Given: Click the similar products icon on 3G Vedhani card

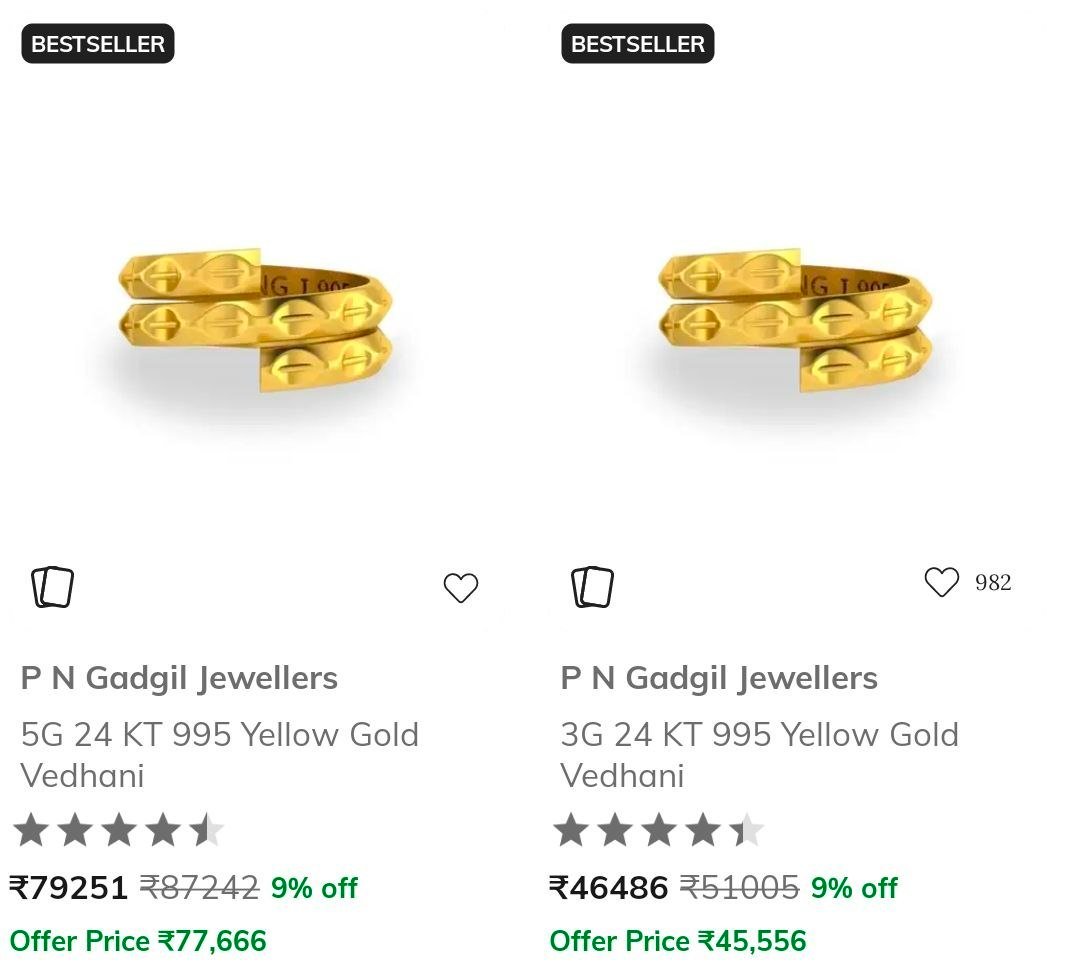Looking at the screenshot, I should tap(595, 586).
